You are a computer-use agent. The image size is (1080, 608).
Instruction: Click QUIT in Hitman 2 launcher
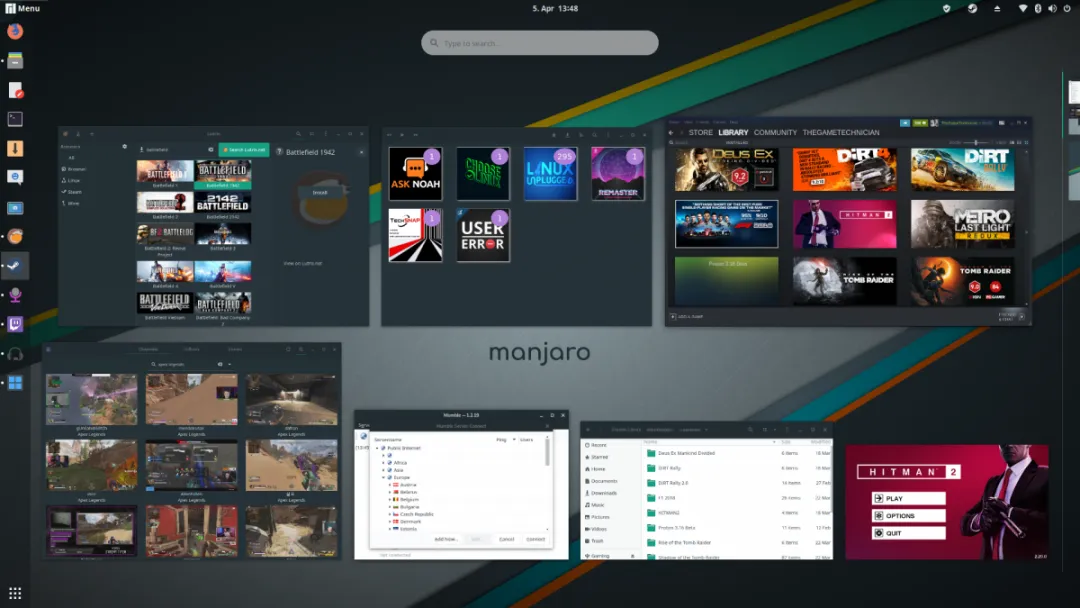point(908,533)
